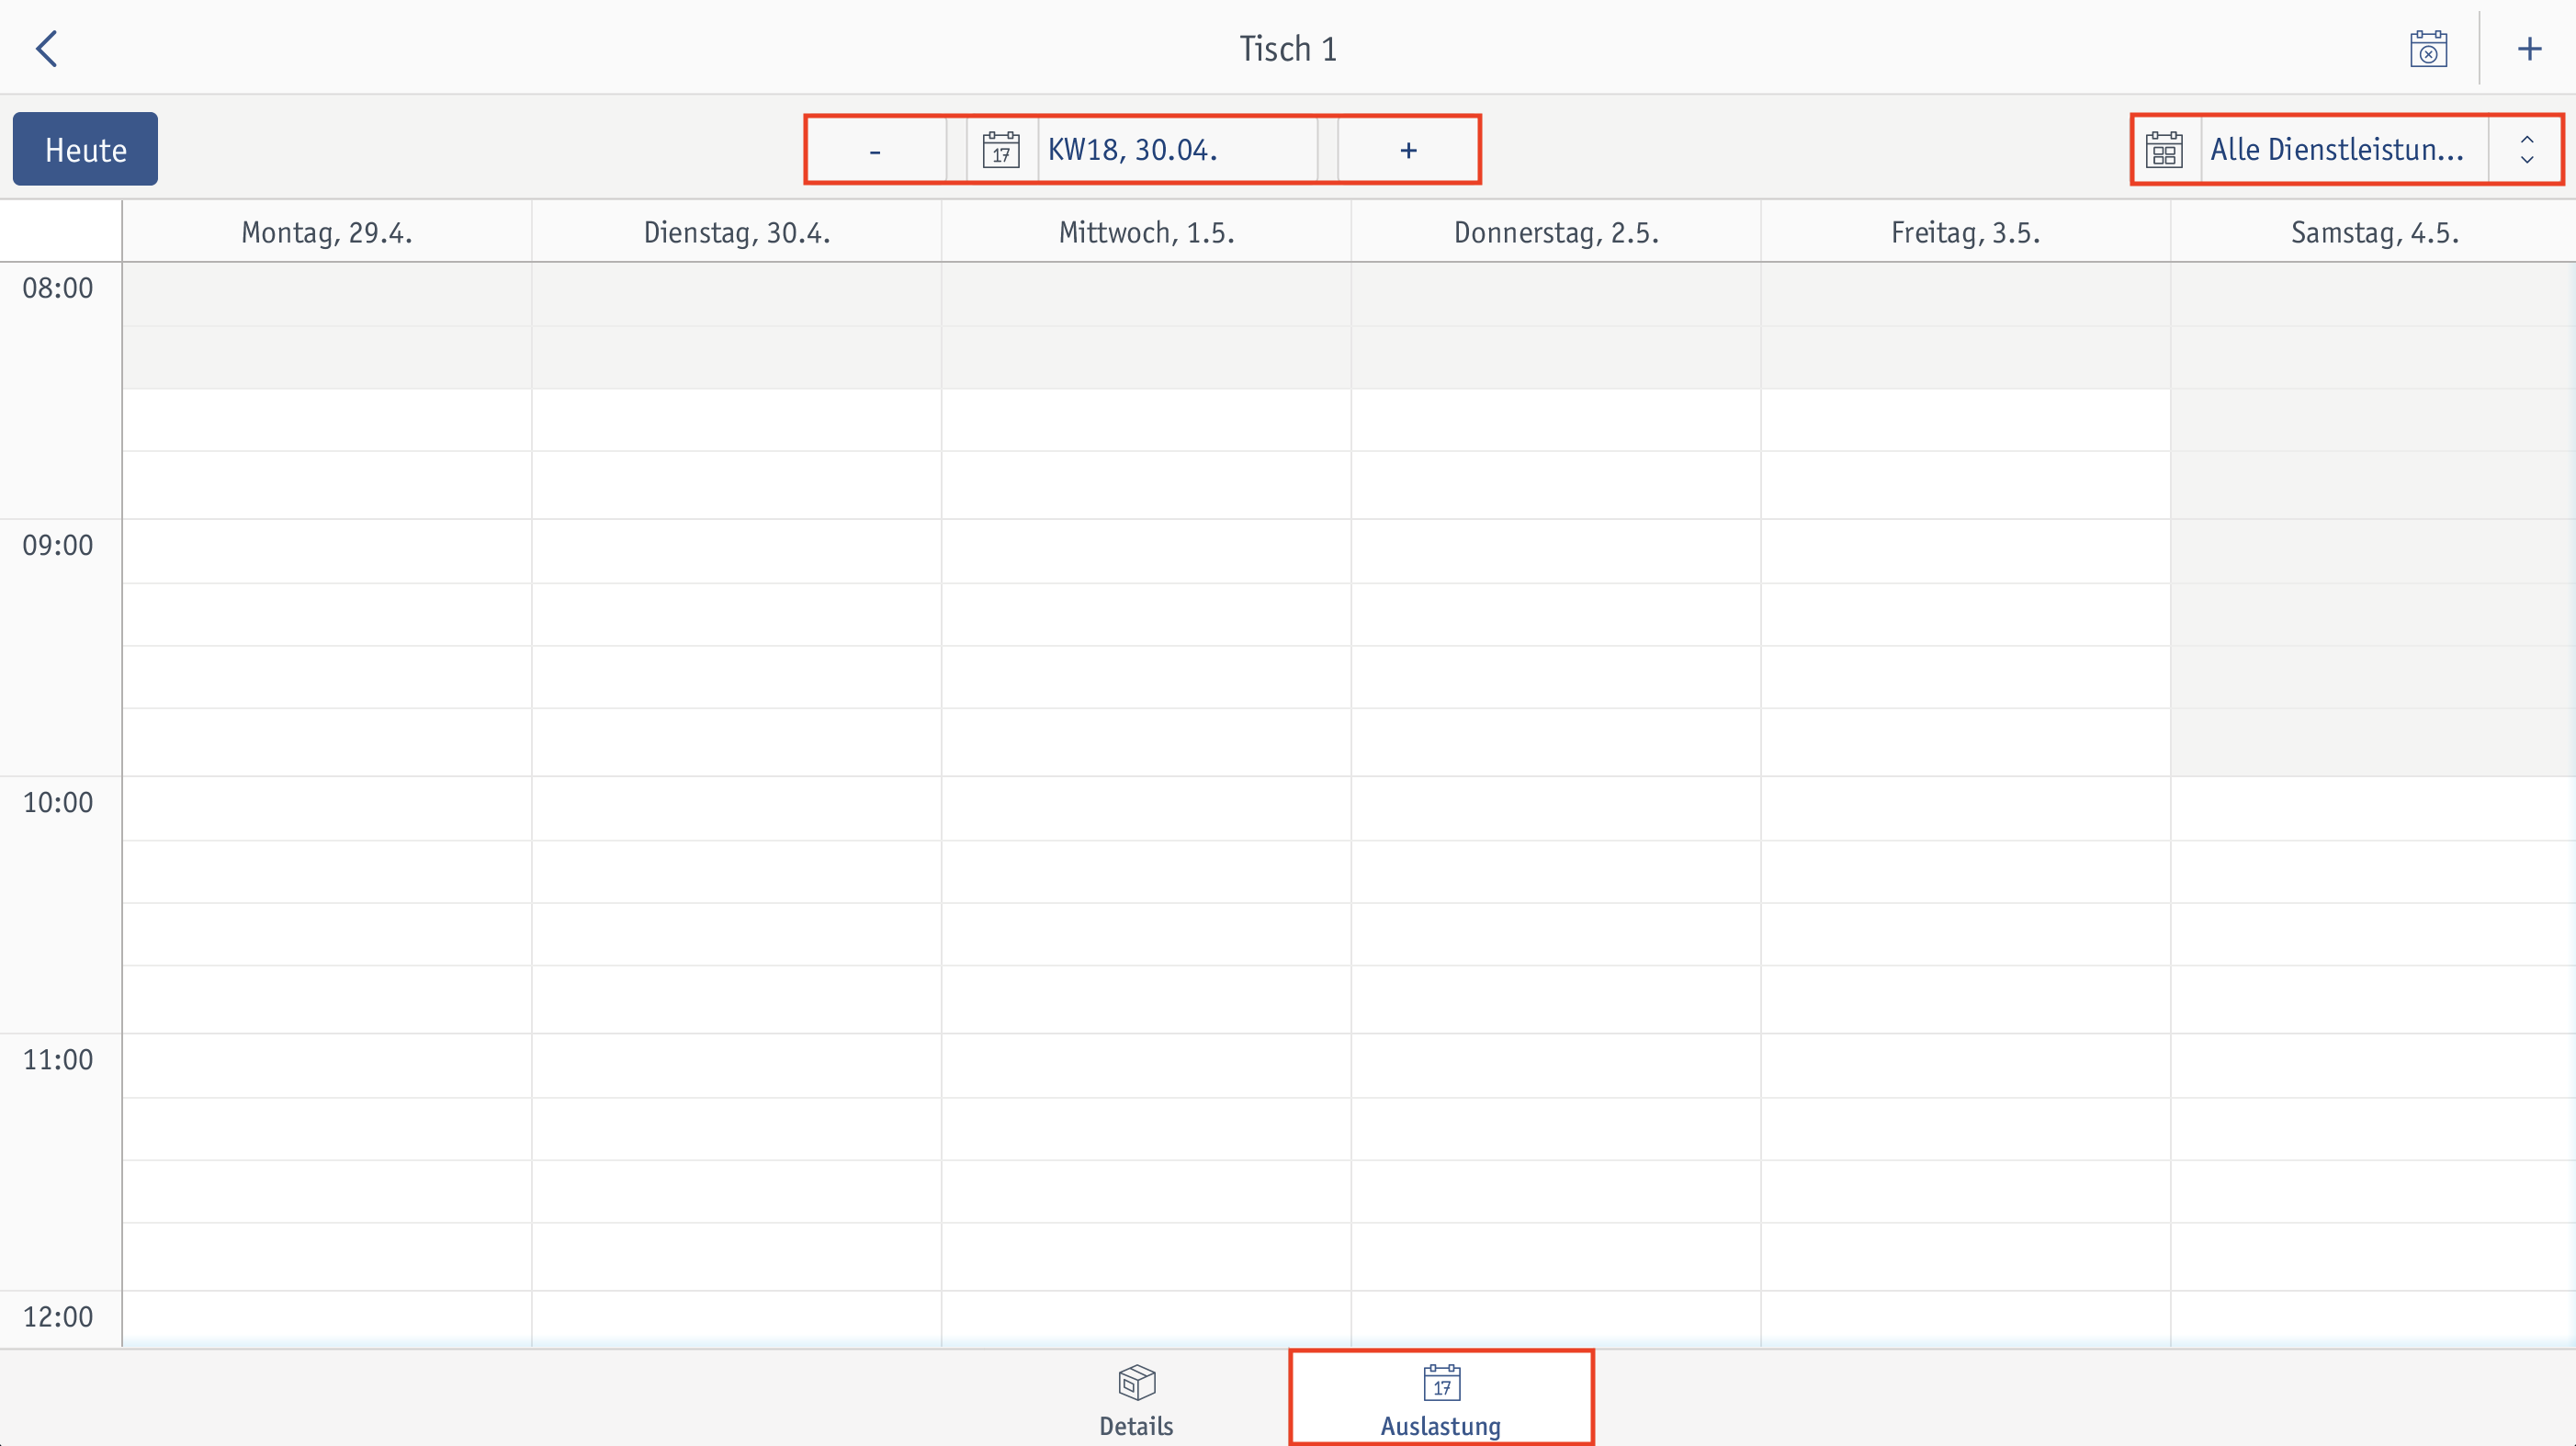Open date picker calendar icon next to KW18
Viewport: 2576px width, 1446px height.
click(x=1001, y=150)
